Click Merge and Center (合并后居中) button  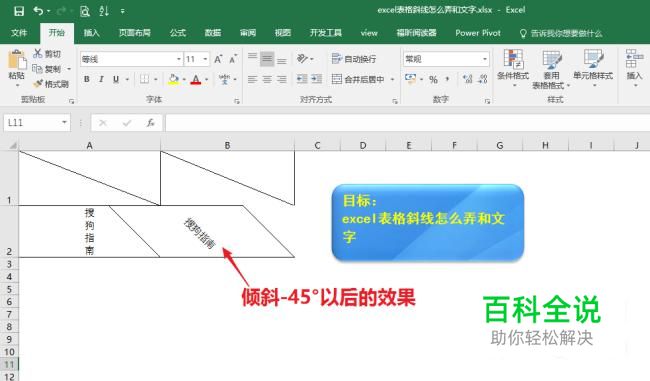tap(359, 79)
